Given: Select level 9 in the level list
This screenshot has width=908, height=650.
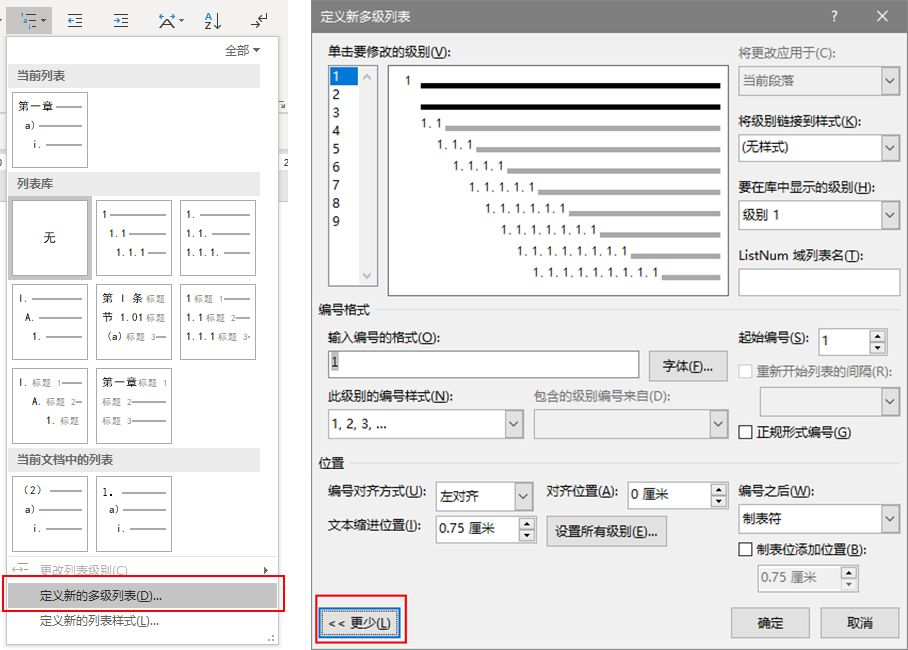Looking at the screenshot, I should [x=344, y=221].
